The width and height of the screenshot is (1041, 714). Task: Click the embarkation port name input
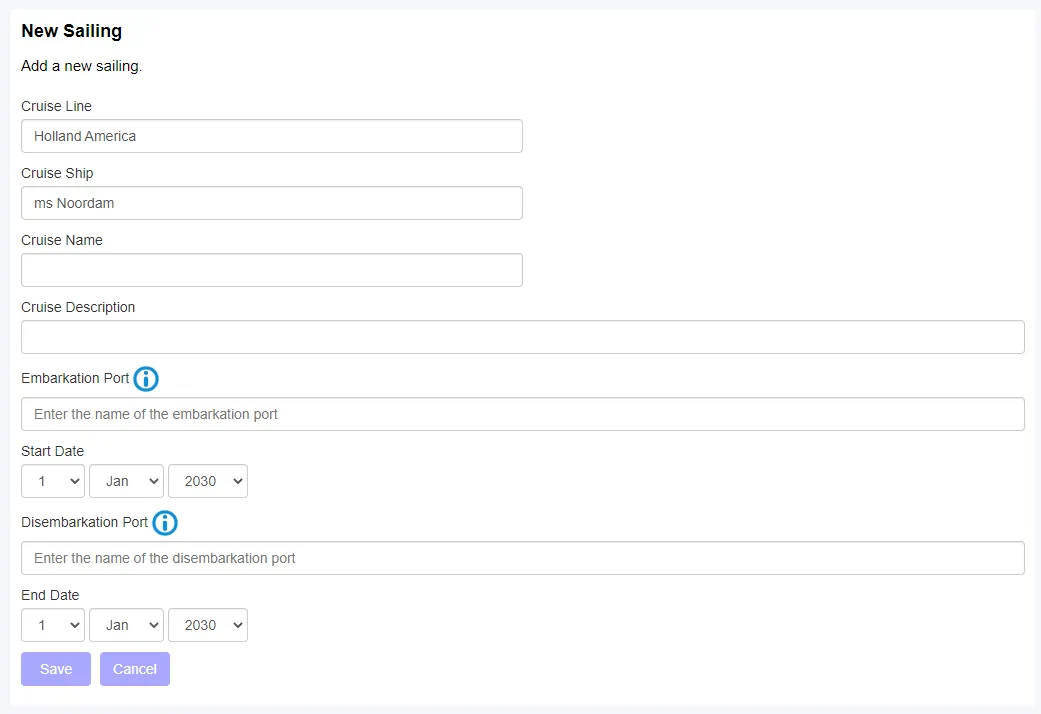tap(523, 414)
